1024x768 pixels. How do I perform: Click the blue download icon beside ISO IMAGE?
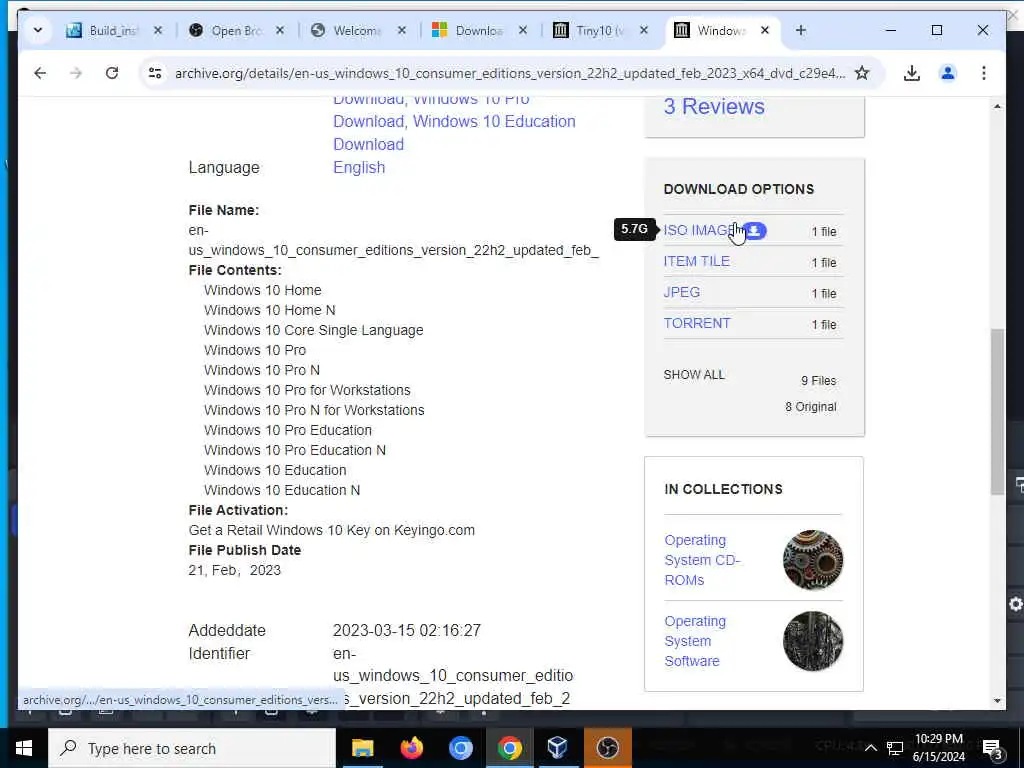755,231
